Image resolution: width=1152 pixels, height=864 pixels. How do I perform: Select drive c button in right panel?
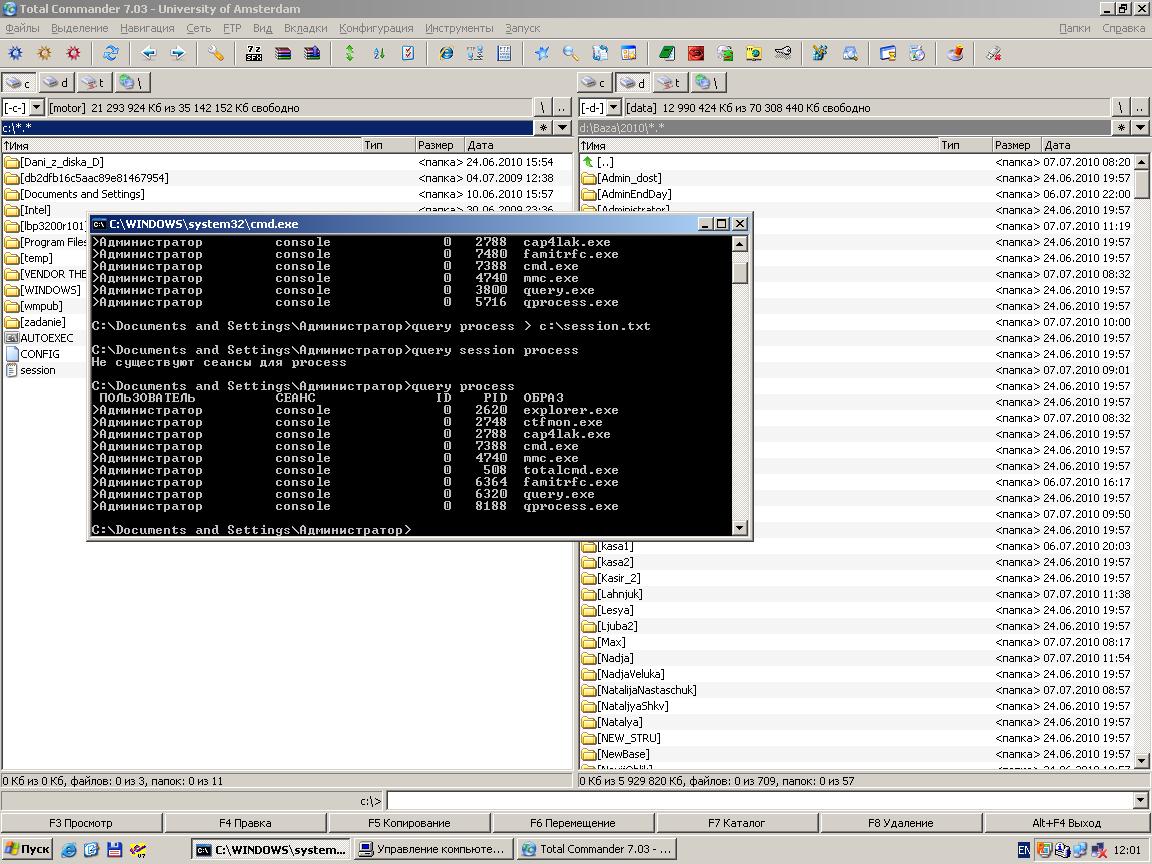[x=594, y=83]
